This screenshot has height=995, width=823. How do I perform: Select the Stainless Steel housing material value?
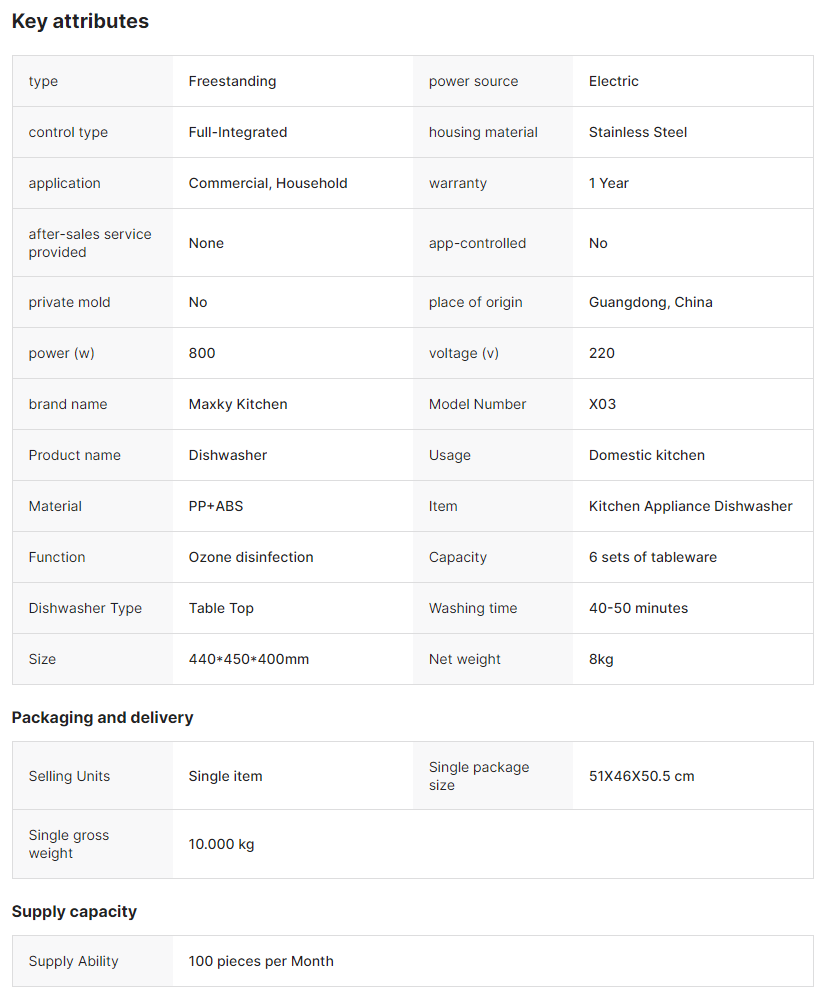click(638, 132)
